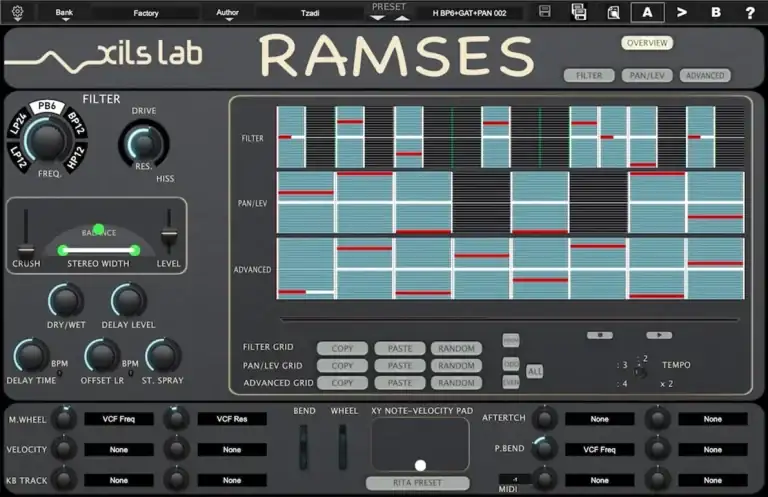Switch to the PAN/LEV tab
This screenshot has width=768, height=497.
tap(647, 75)
